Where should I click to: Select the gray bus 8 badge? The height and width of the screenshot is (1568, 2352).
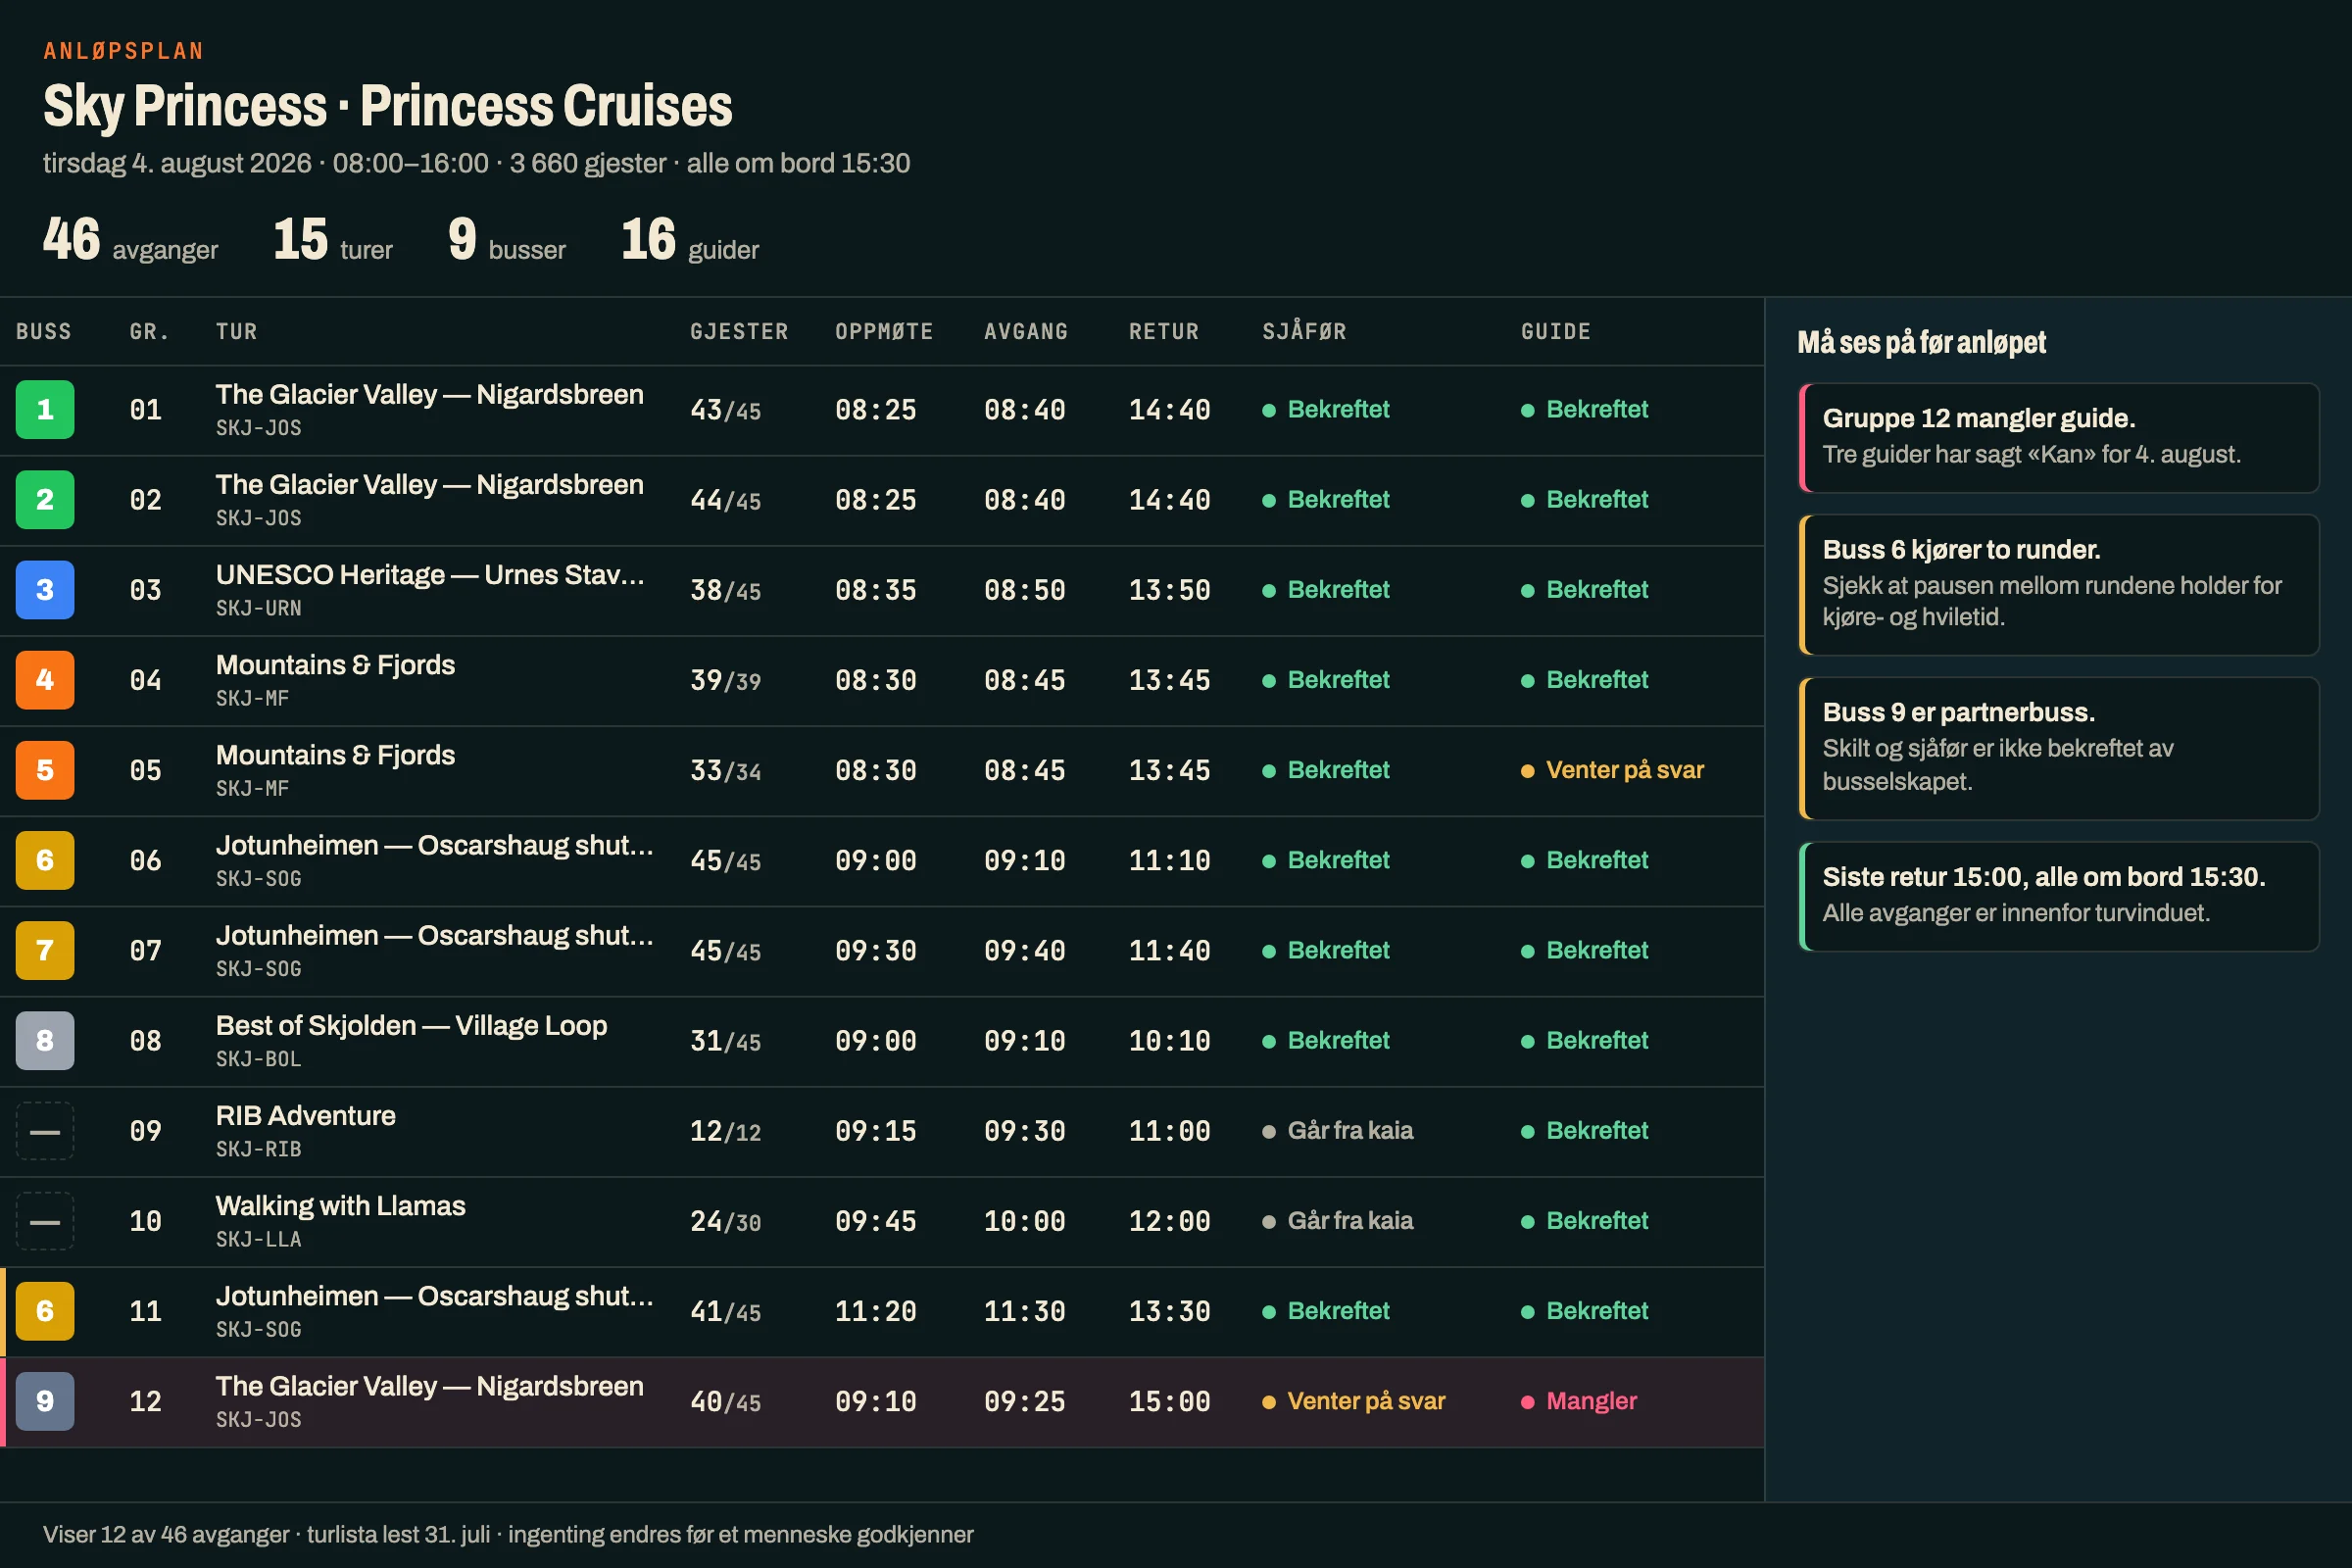pyautogui.click(x=45, y=1040)
